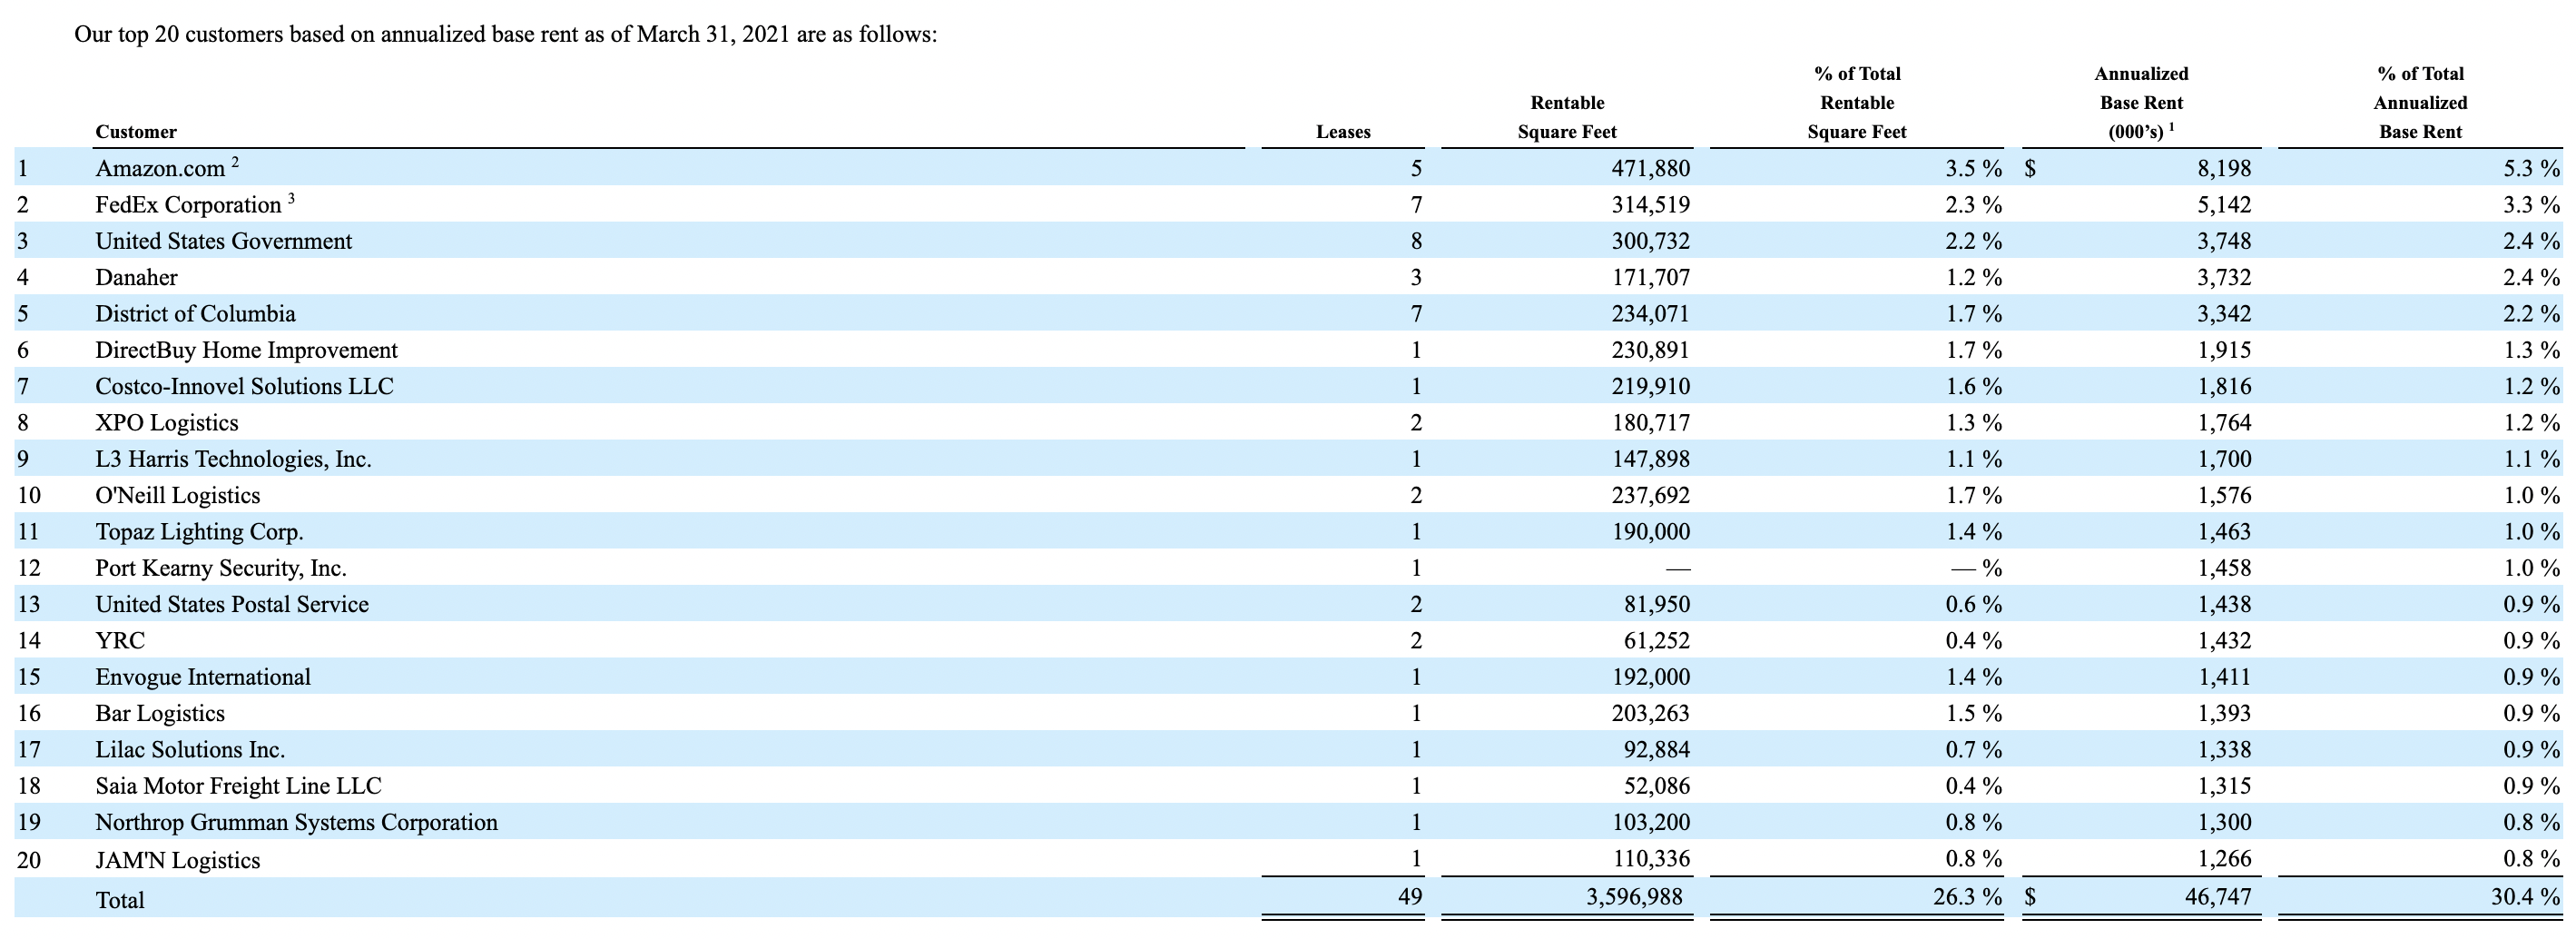Click the Customer column header

pos(136,131)
